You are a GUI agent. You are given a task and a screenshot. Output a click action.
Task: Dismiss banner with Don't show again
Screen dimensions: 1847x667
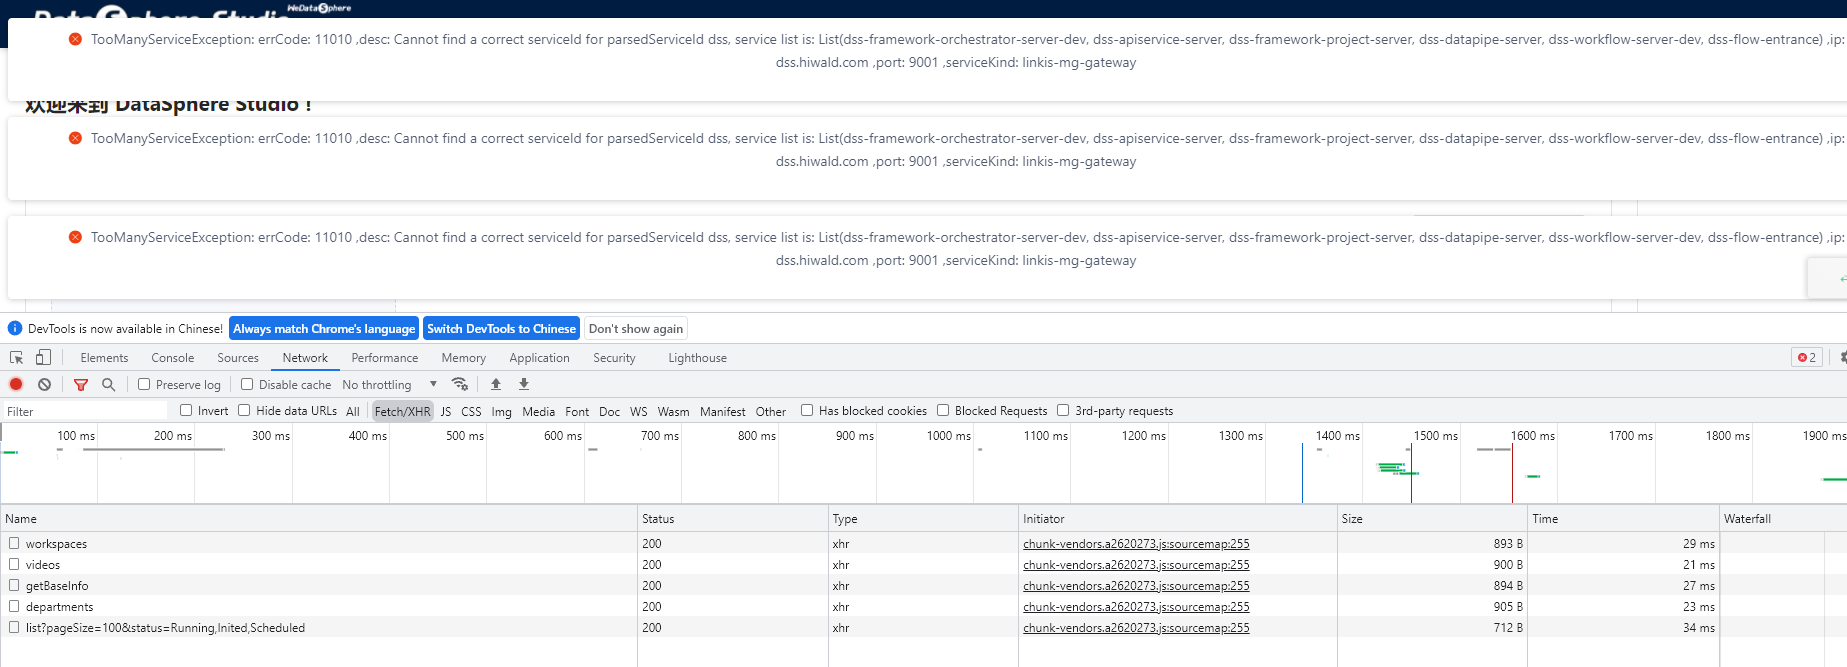(x=636, y=328)
